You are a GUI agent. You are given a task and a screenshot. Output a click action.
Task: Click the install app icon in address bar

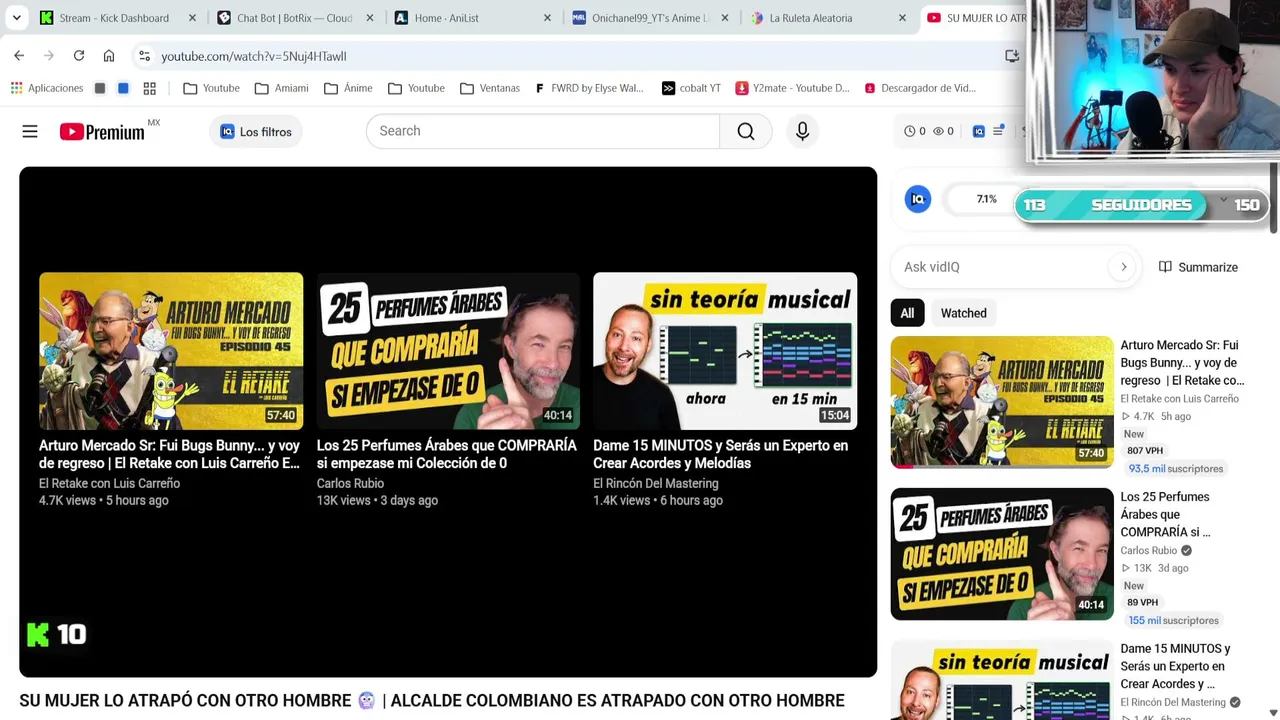point(1012,56)
